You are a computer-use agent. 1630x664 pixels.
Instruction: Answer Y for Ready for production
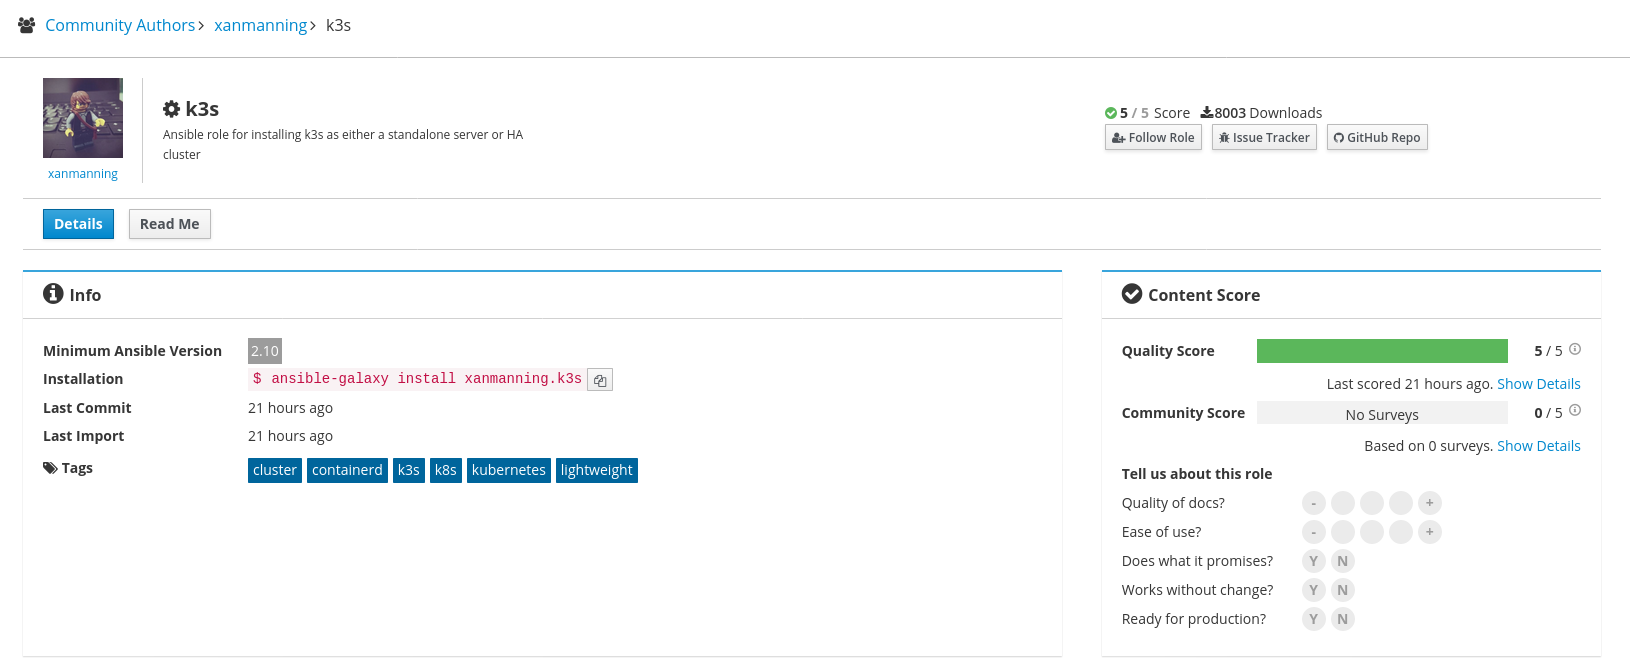click(1314, 619)
